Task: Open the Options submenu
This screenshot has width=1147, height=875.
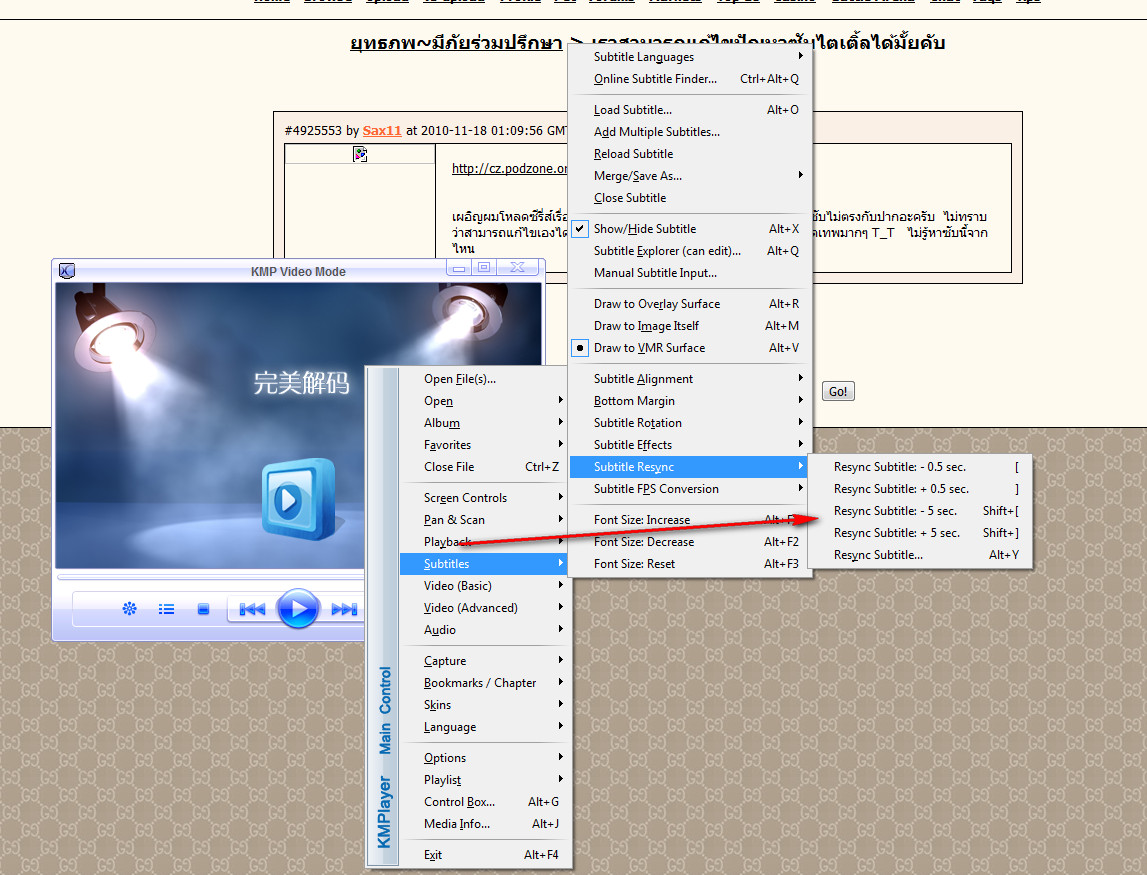Action: coord(484,758)
